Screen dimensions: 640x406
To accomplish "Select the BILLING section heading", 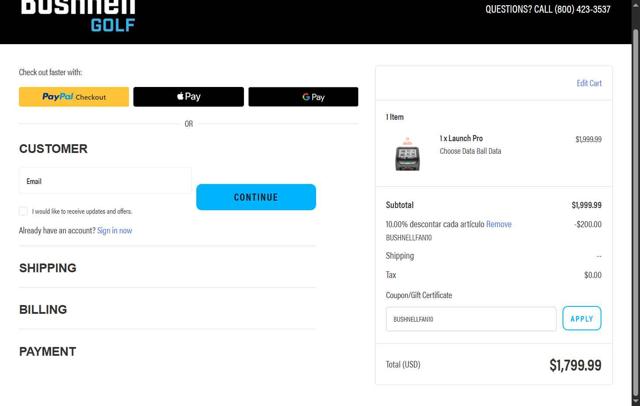I will click(43, 310).
